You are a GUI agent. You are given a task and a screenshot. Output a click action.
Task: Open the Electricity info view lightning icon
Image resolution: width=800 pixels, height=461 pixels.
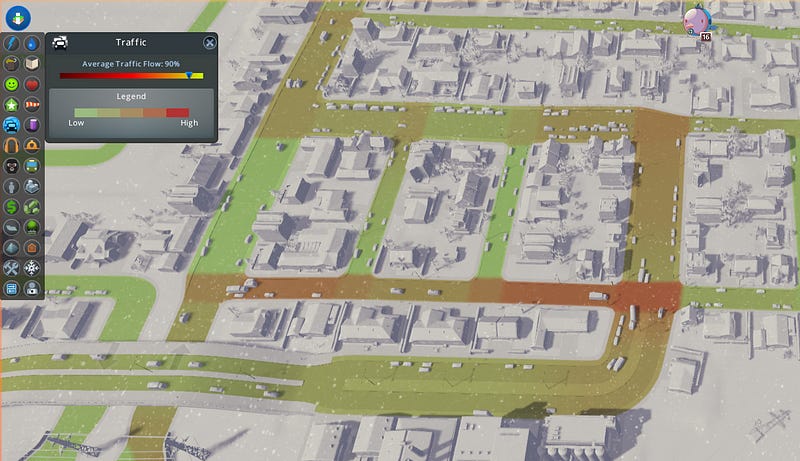tap(11, 43)
